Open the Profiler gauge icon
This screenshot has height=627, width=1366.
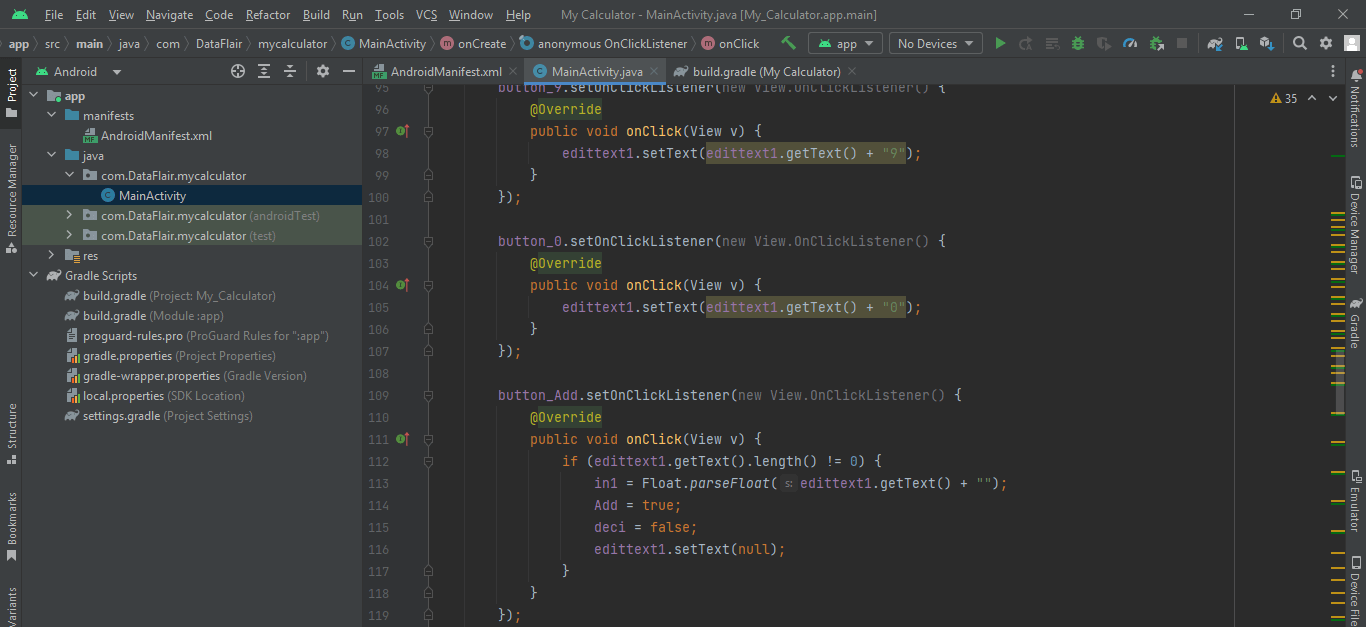(x=1130, y=44)
